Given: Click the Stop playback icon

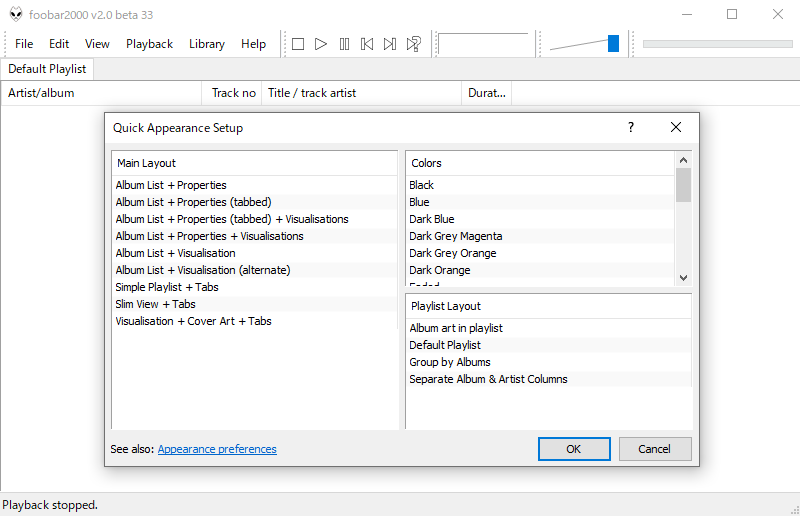Looking at the screenshot, I should pos(298,44).
